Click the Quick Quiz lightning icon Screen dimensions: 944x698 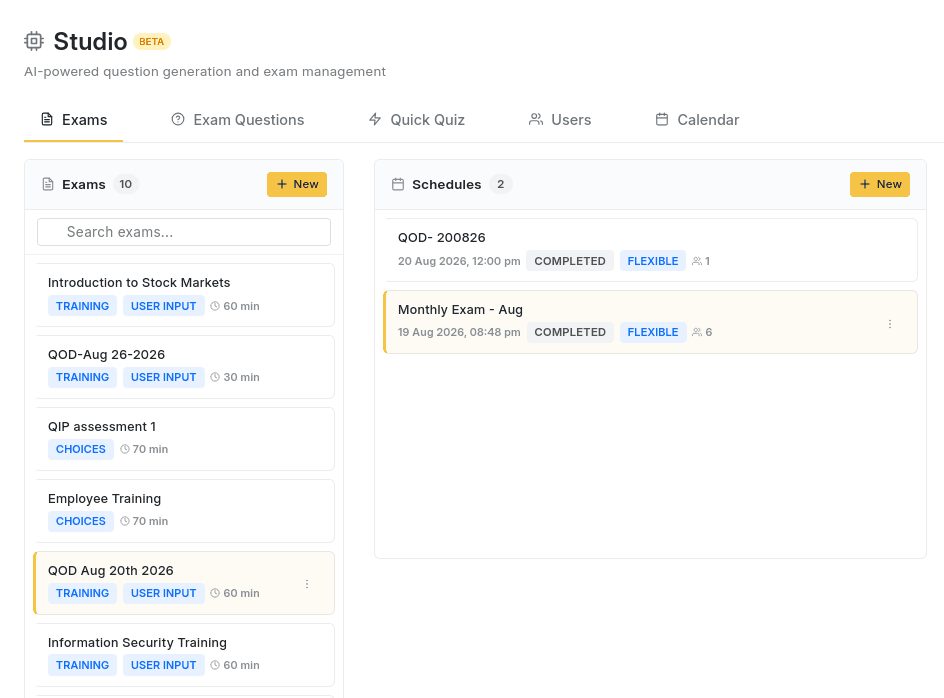pyautogui.click(x=375, y=119)
